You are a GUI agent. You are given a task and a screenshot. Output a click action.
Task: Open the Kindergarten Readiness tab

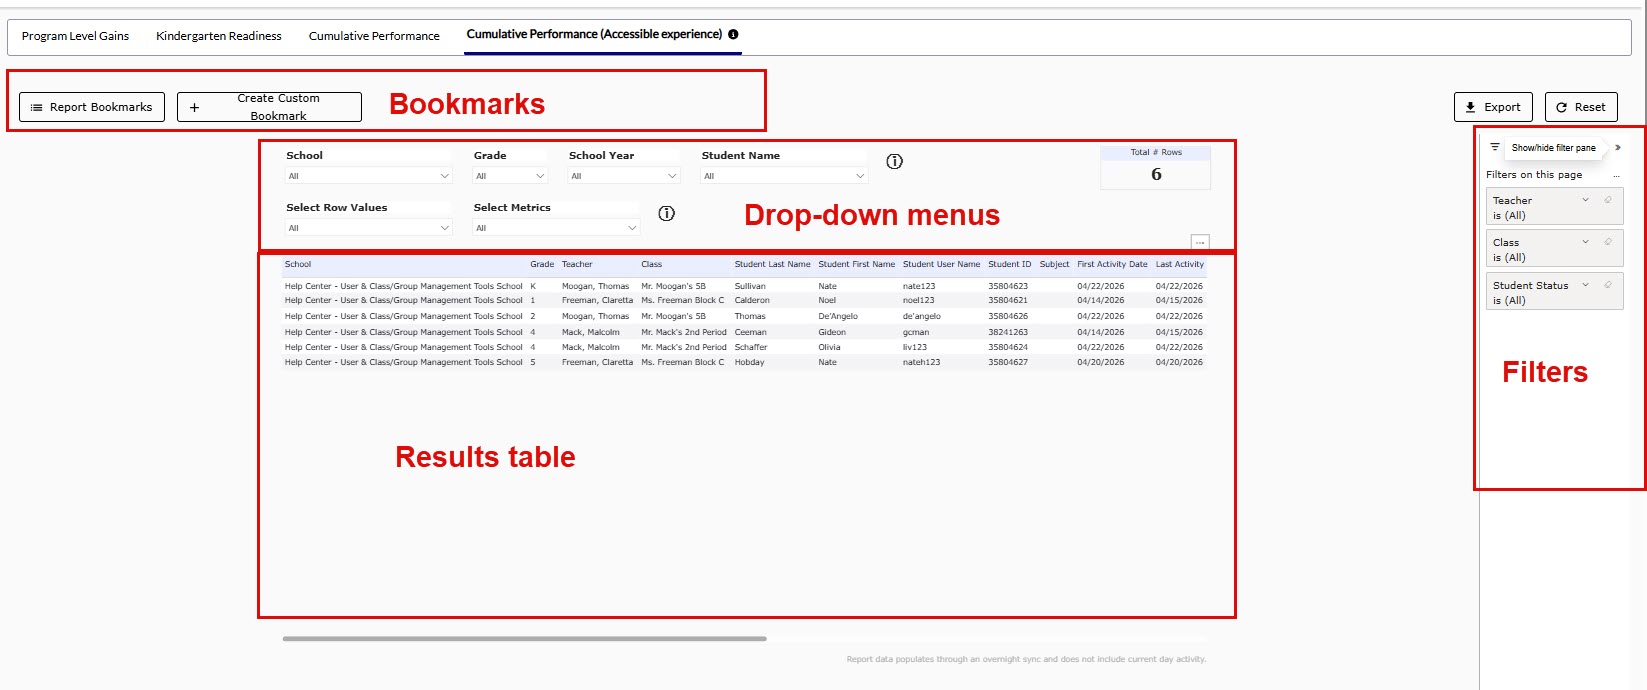coord(219,36)
